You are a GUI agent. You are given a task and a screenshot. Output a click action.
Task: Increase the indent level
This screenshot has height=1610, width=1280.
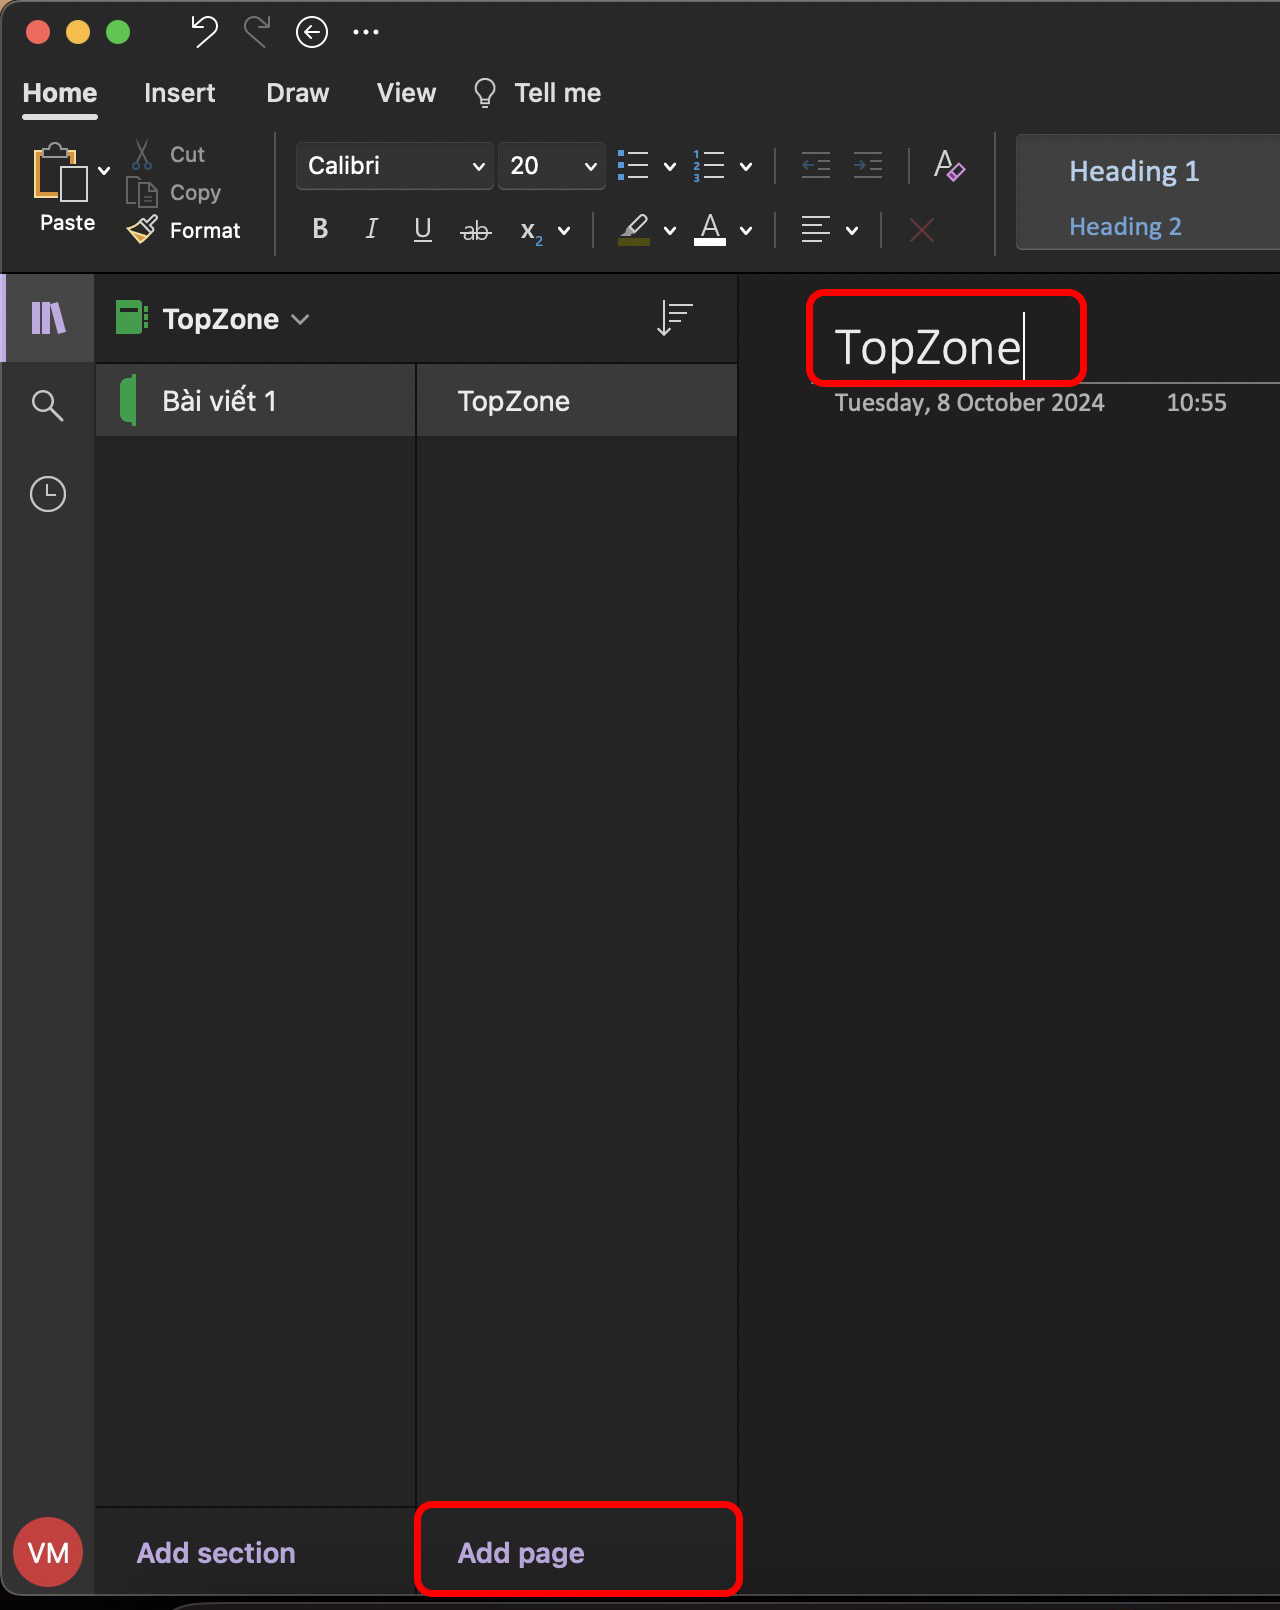pyautogui.click(x=868, y=165)
